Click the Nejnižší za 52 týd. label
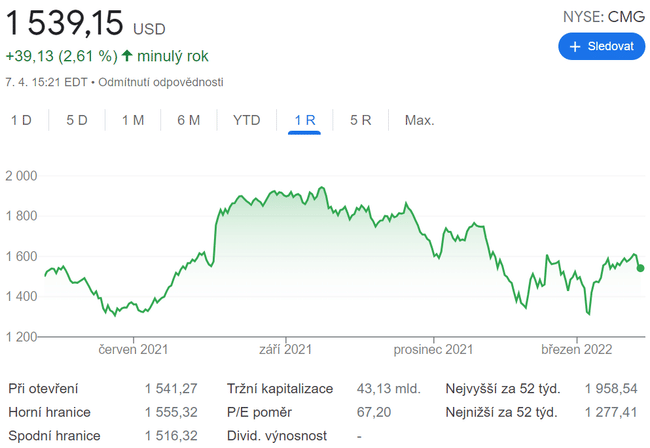650x448 pixels. (x=500, y=412)
